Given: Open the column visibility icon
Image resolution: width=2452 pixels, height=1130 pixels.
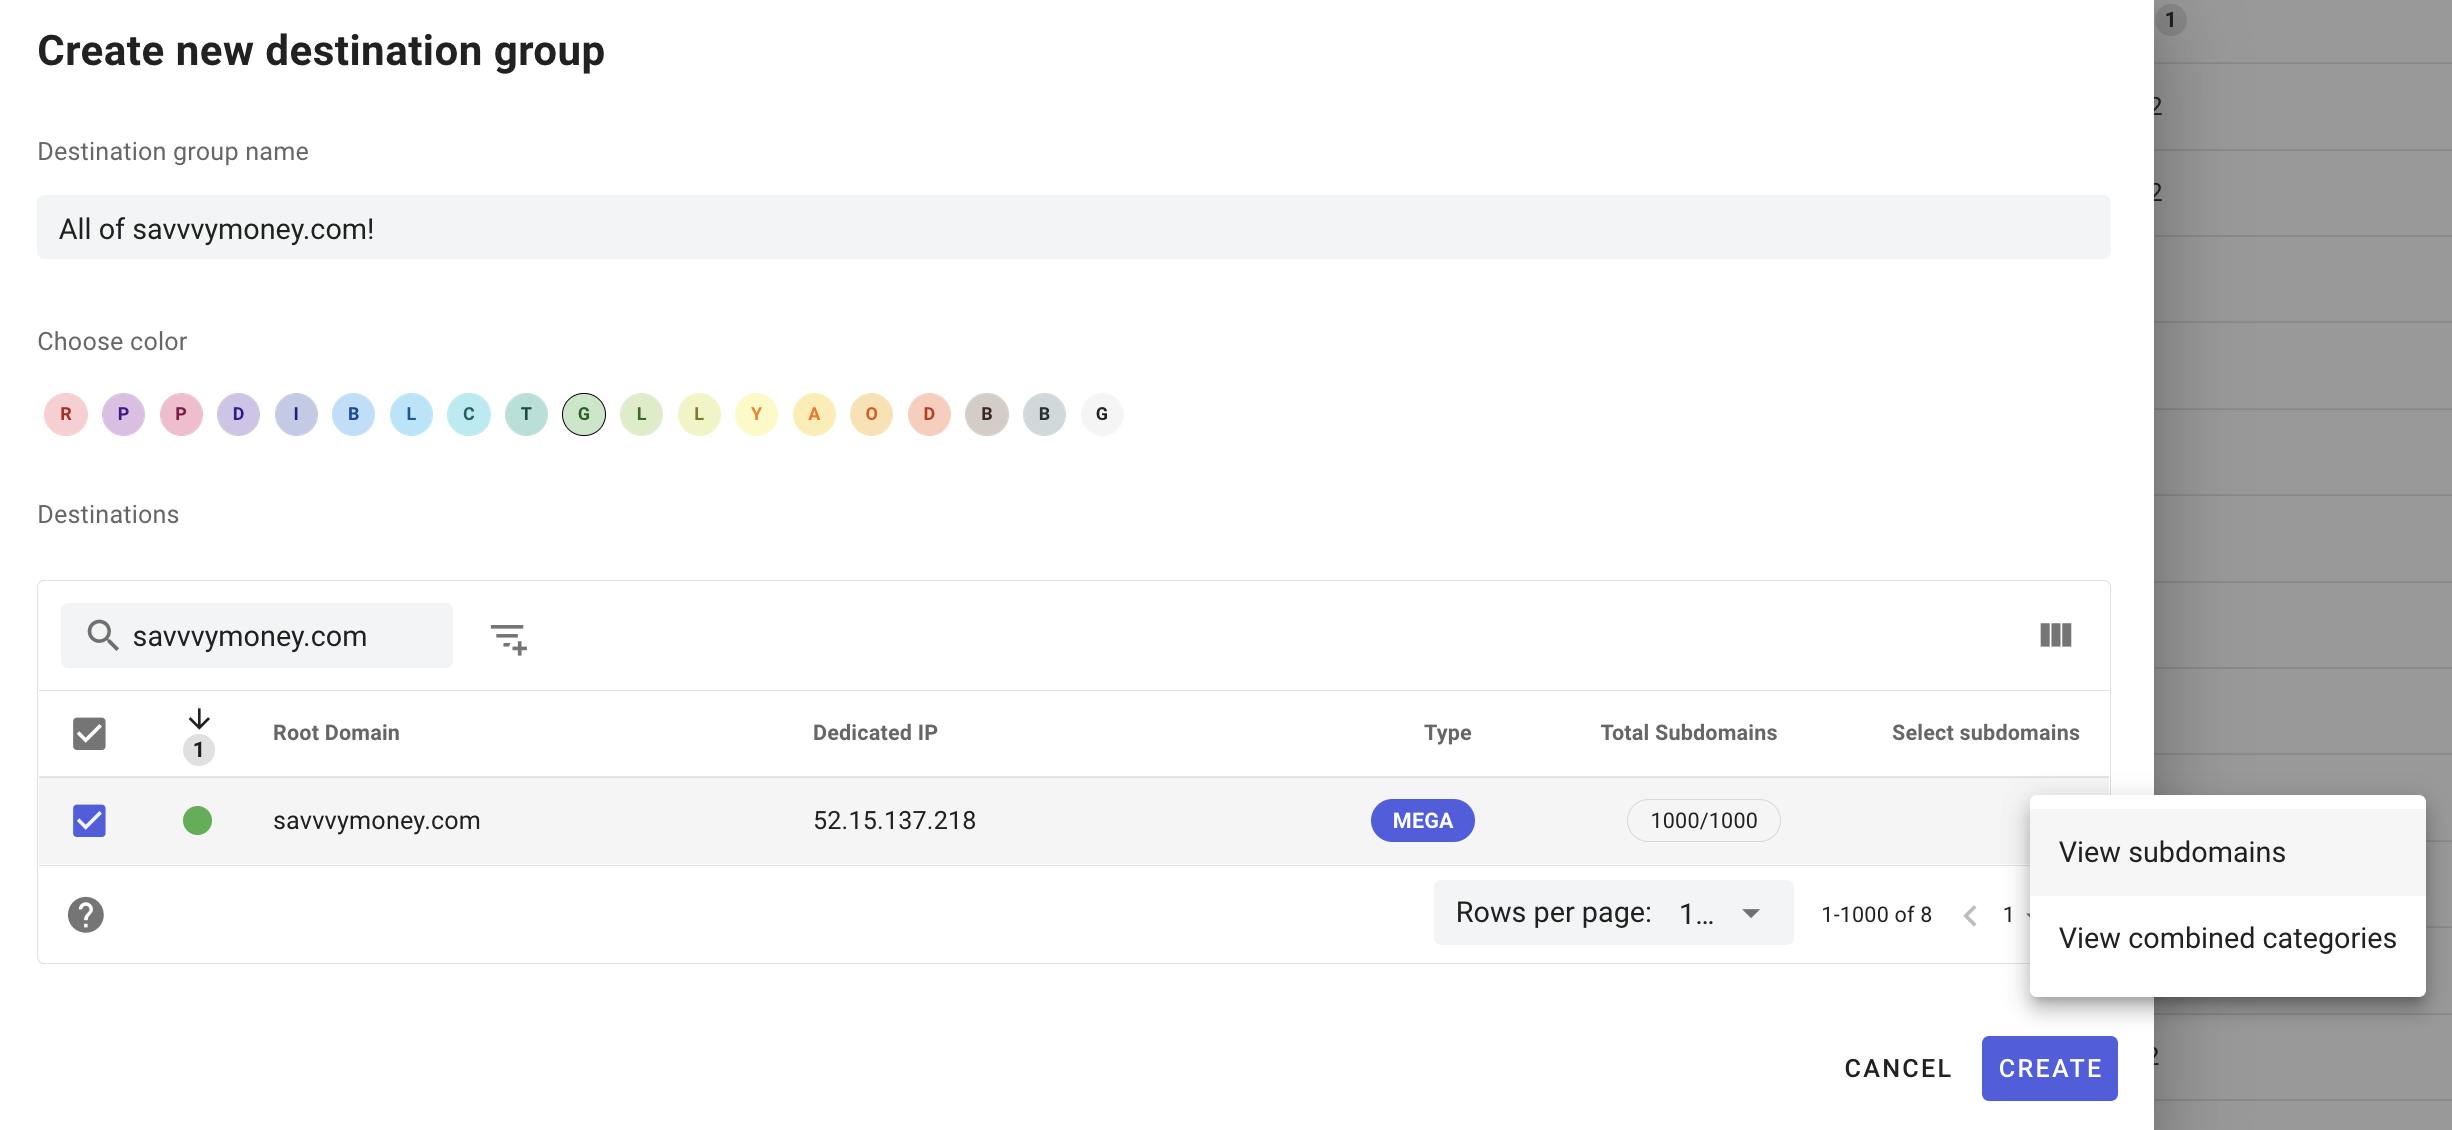Looking at the screenshot, I should [x=2056, y=635].
